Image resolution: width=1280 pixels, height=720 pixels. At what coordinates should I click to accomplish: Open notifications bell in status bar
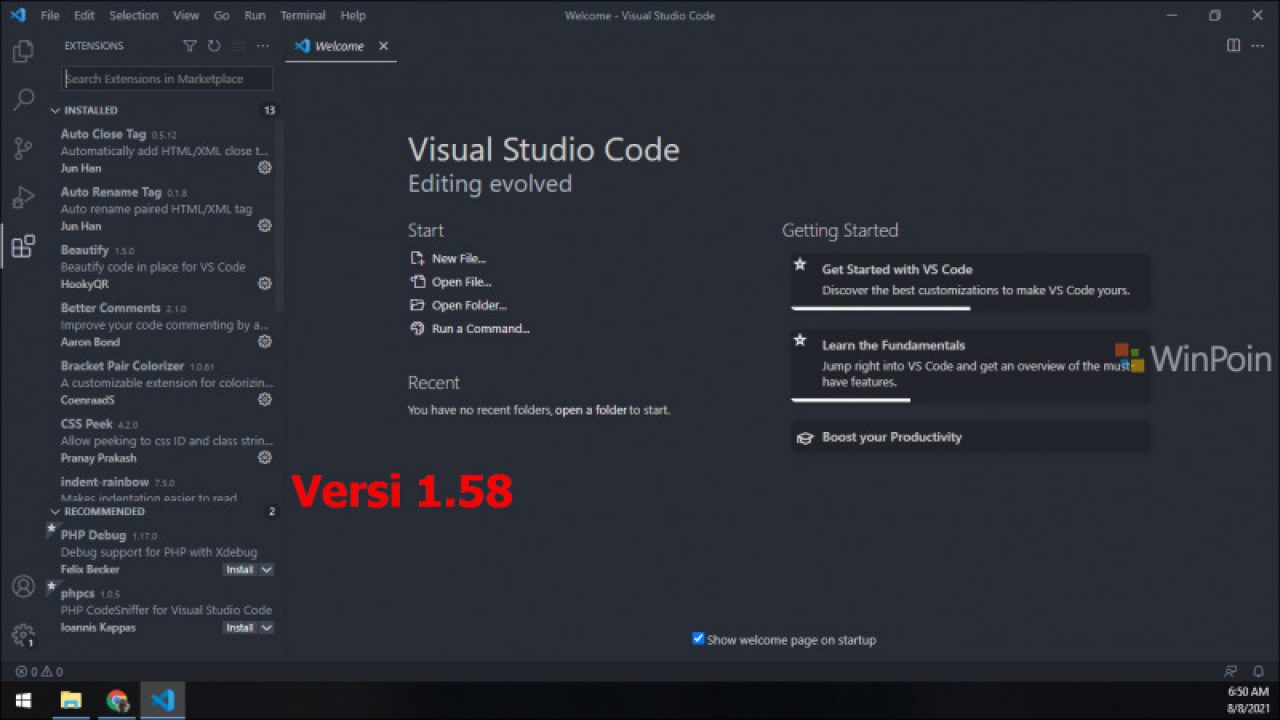click(1258, 672)
